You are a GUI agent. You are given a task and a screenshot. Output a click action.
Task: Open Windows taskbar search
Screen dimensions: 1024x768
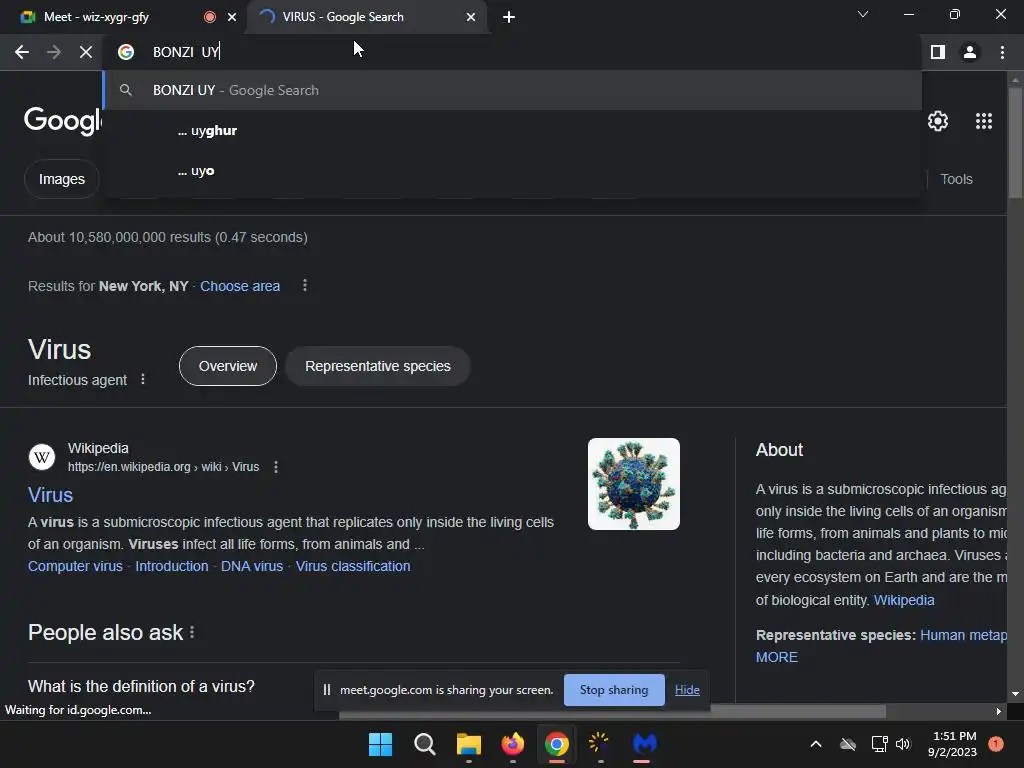(x=424, y=744)
